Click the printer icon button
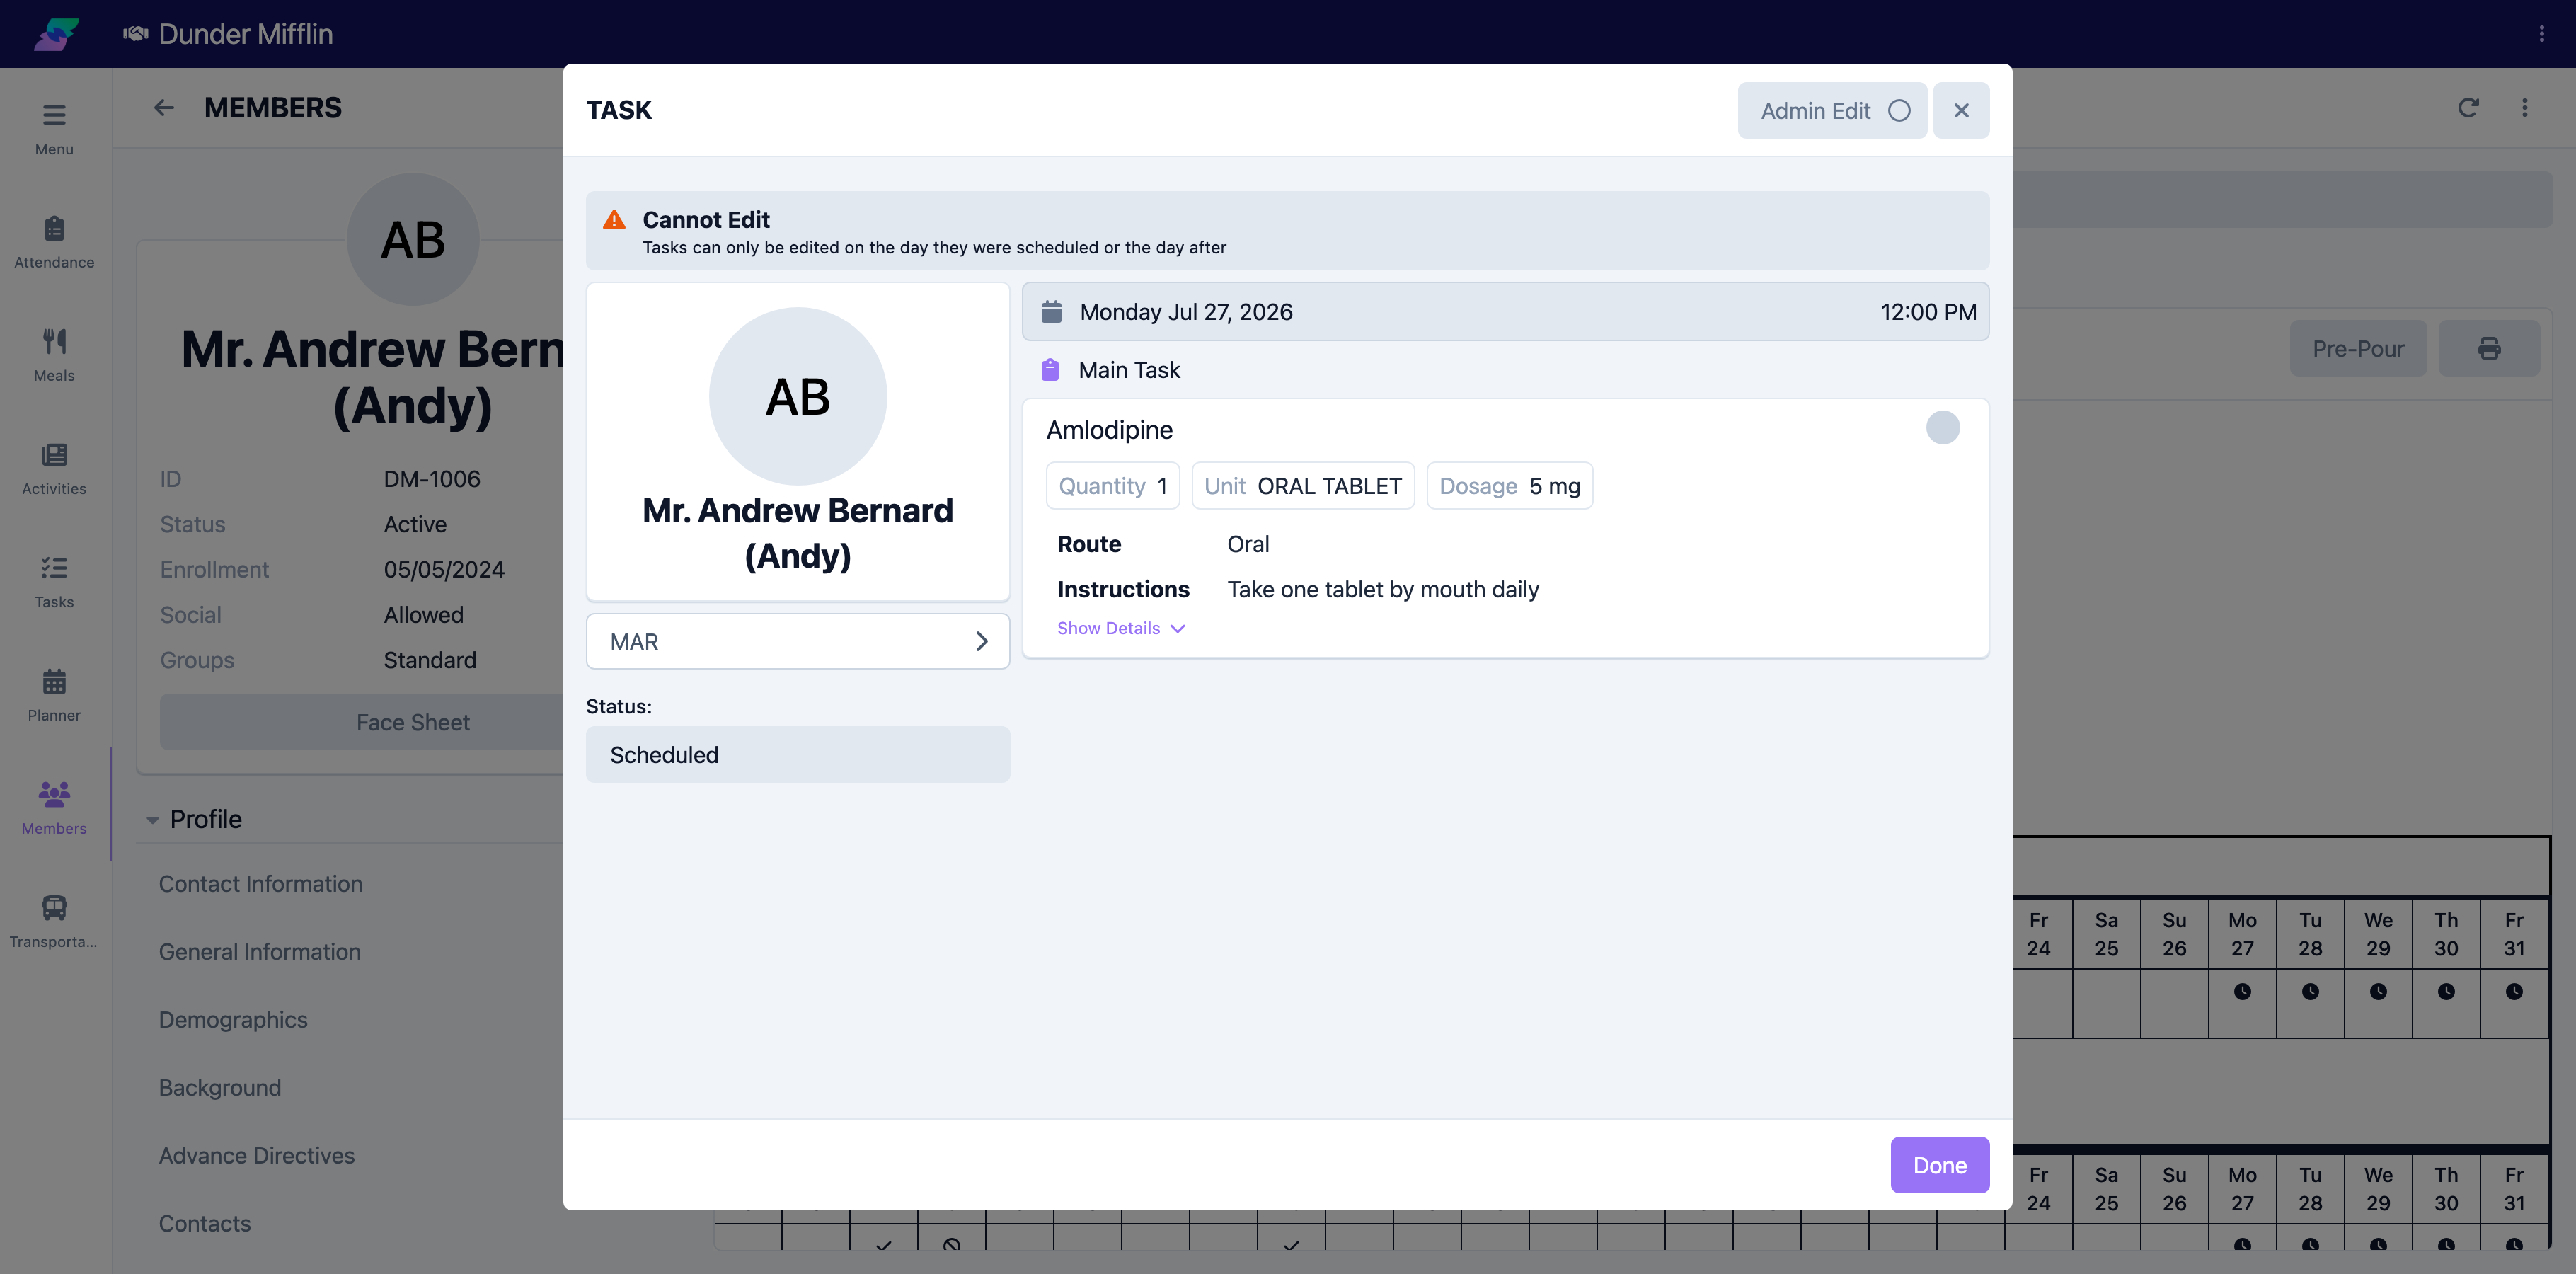The height and width of the screenshot is (1274, 2576). (x=2489, y=348)
